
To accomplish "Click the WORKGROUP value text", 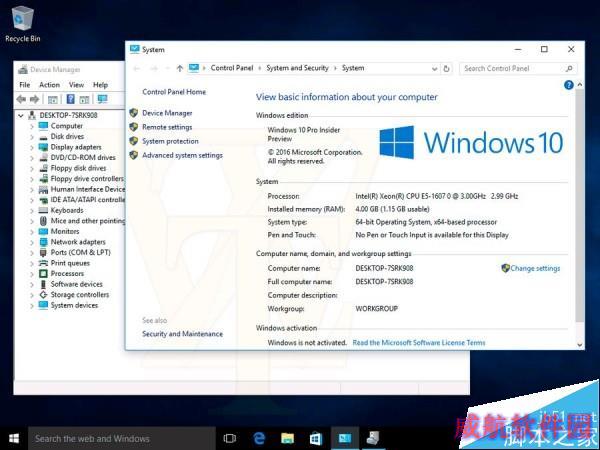I will (x=377, y=309).
